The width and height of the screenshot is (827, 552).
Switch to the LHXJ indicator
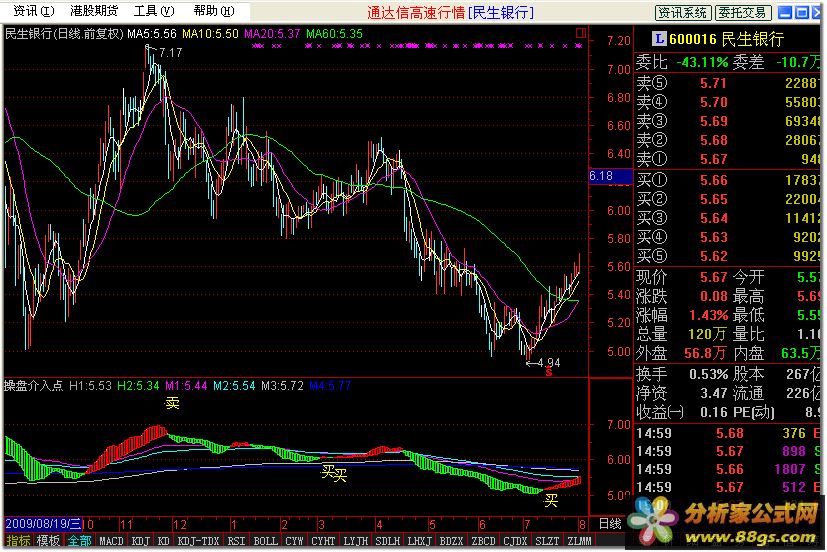[x=420, y=540]
